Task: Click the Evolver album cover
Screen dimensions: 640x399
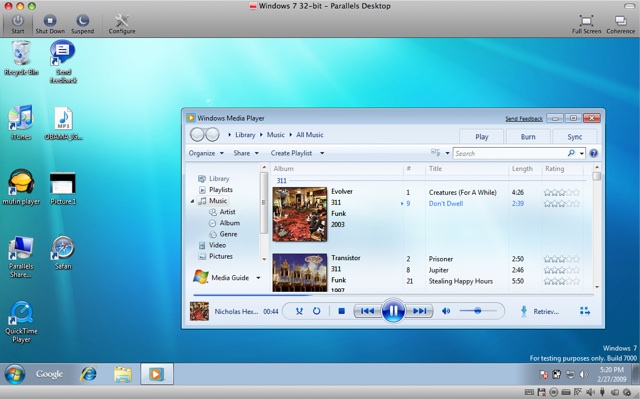Action: [x=300, y=214]
